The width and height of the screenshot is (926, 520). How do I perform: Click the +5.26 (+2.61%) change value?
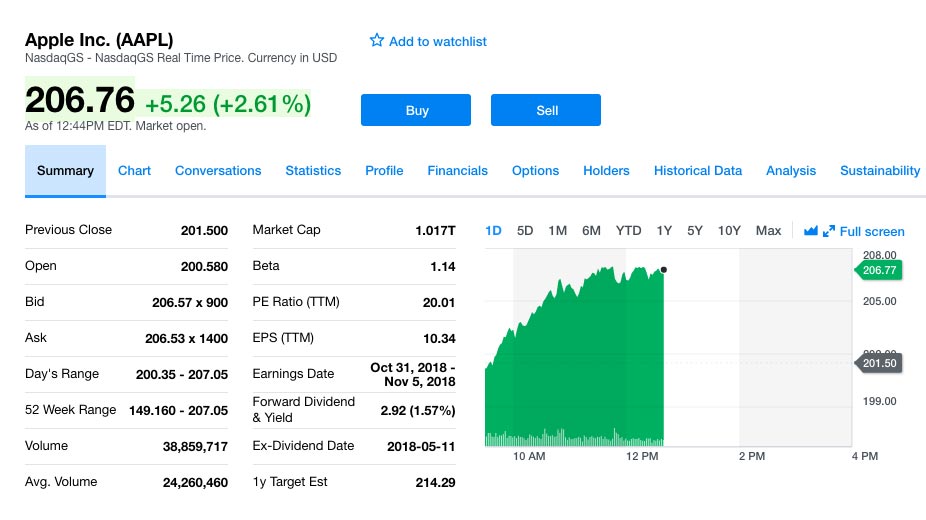point(228,104)
